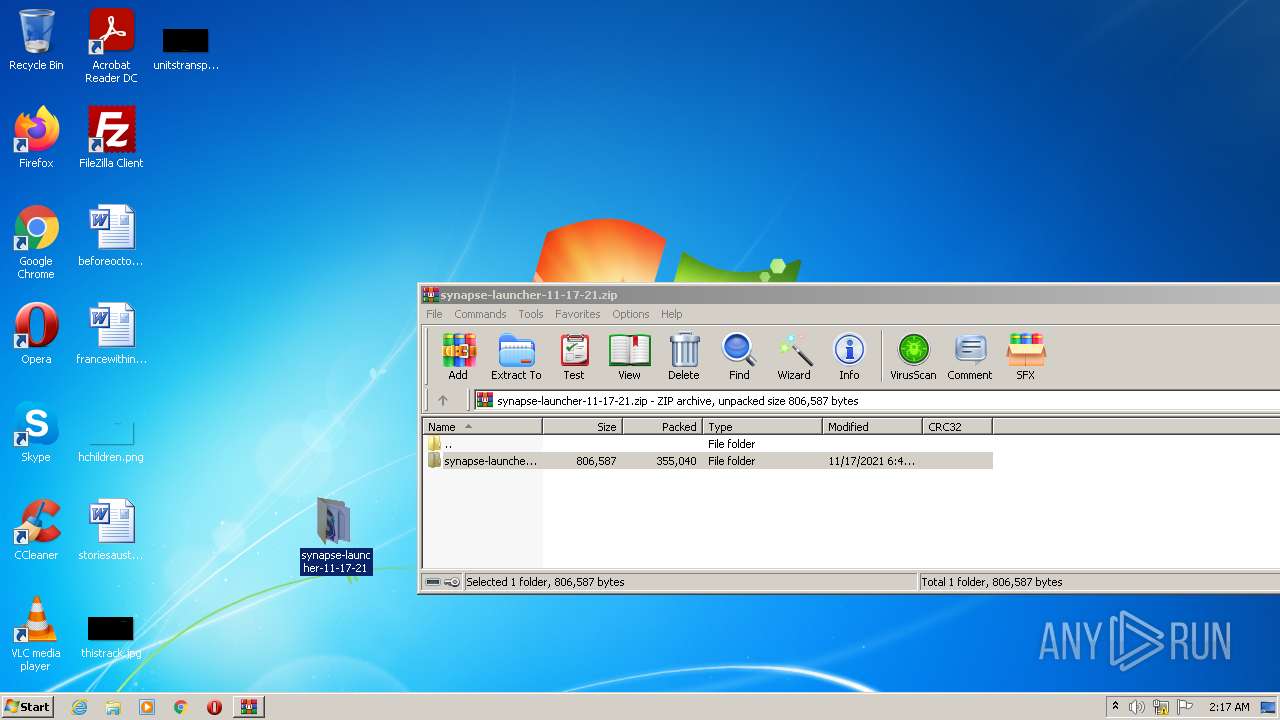This screenshot has height=720, width=1280.
Task: Open the Find files tool
Action: click(x=739, y=357)
